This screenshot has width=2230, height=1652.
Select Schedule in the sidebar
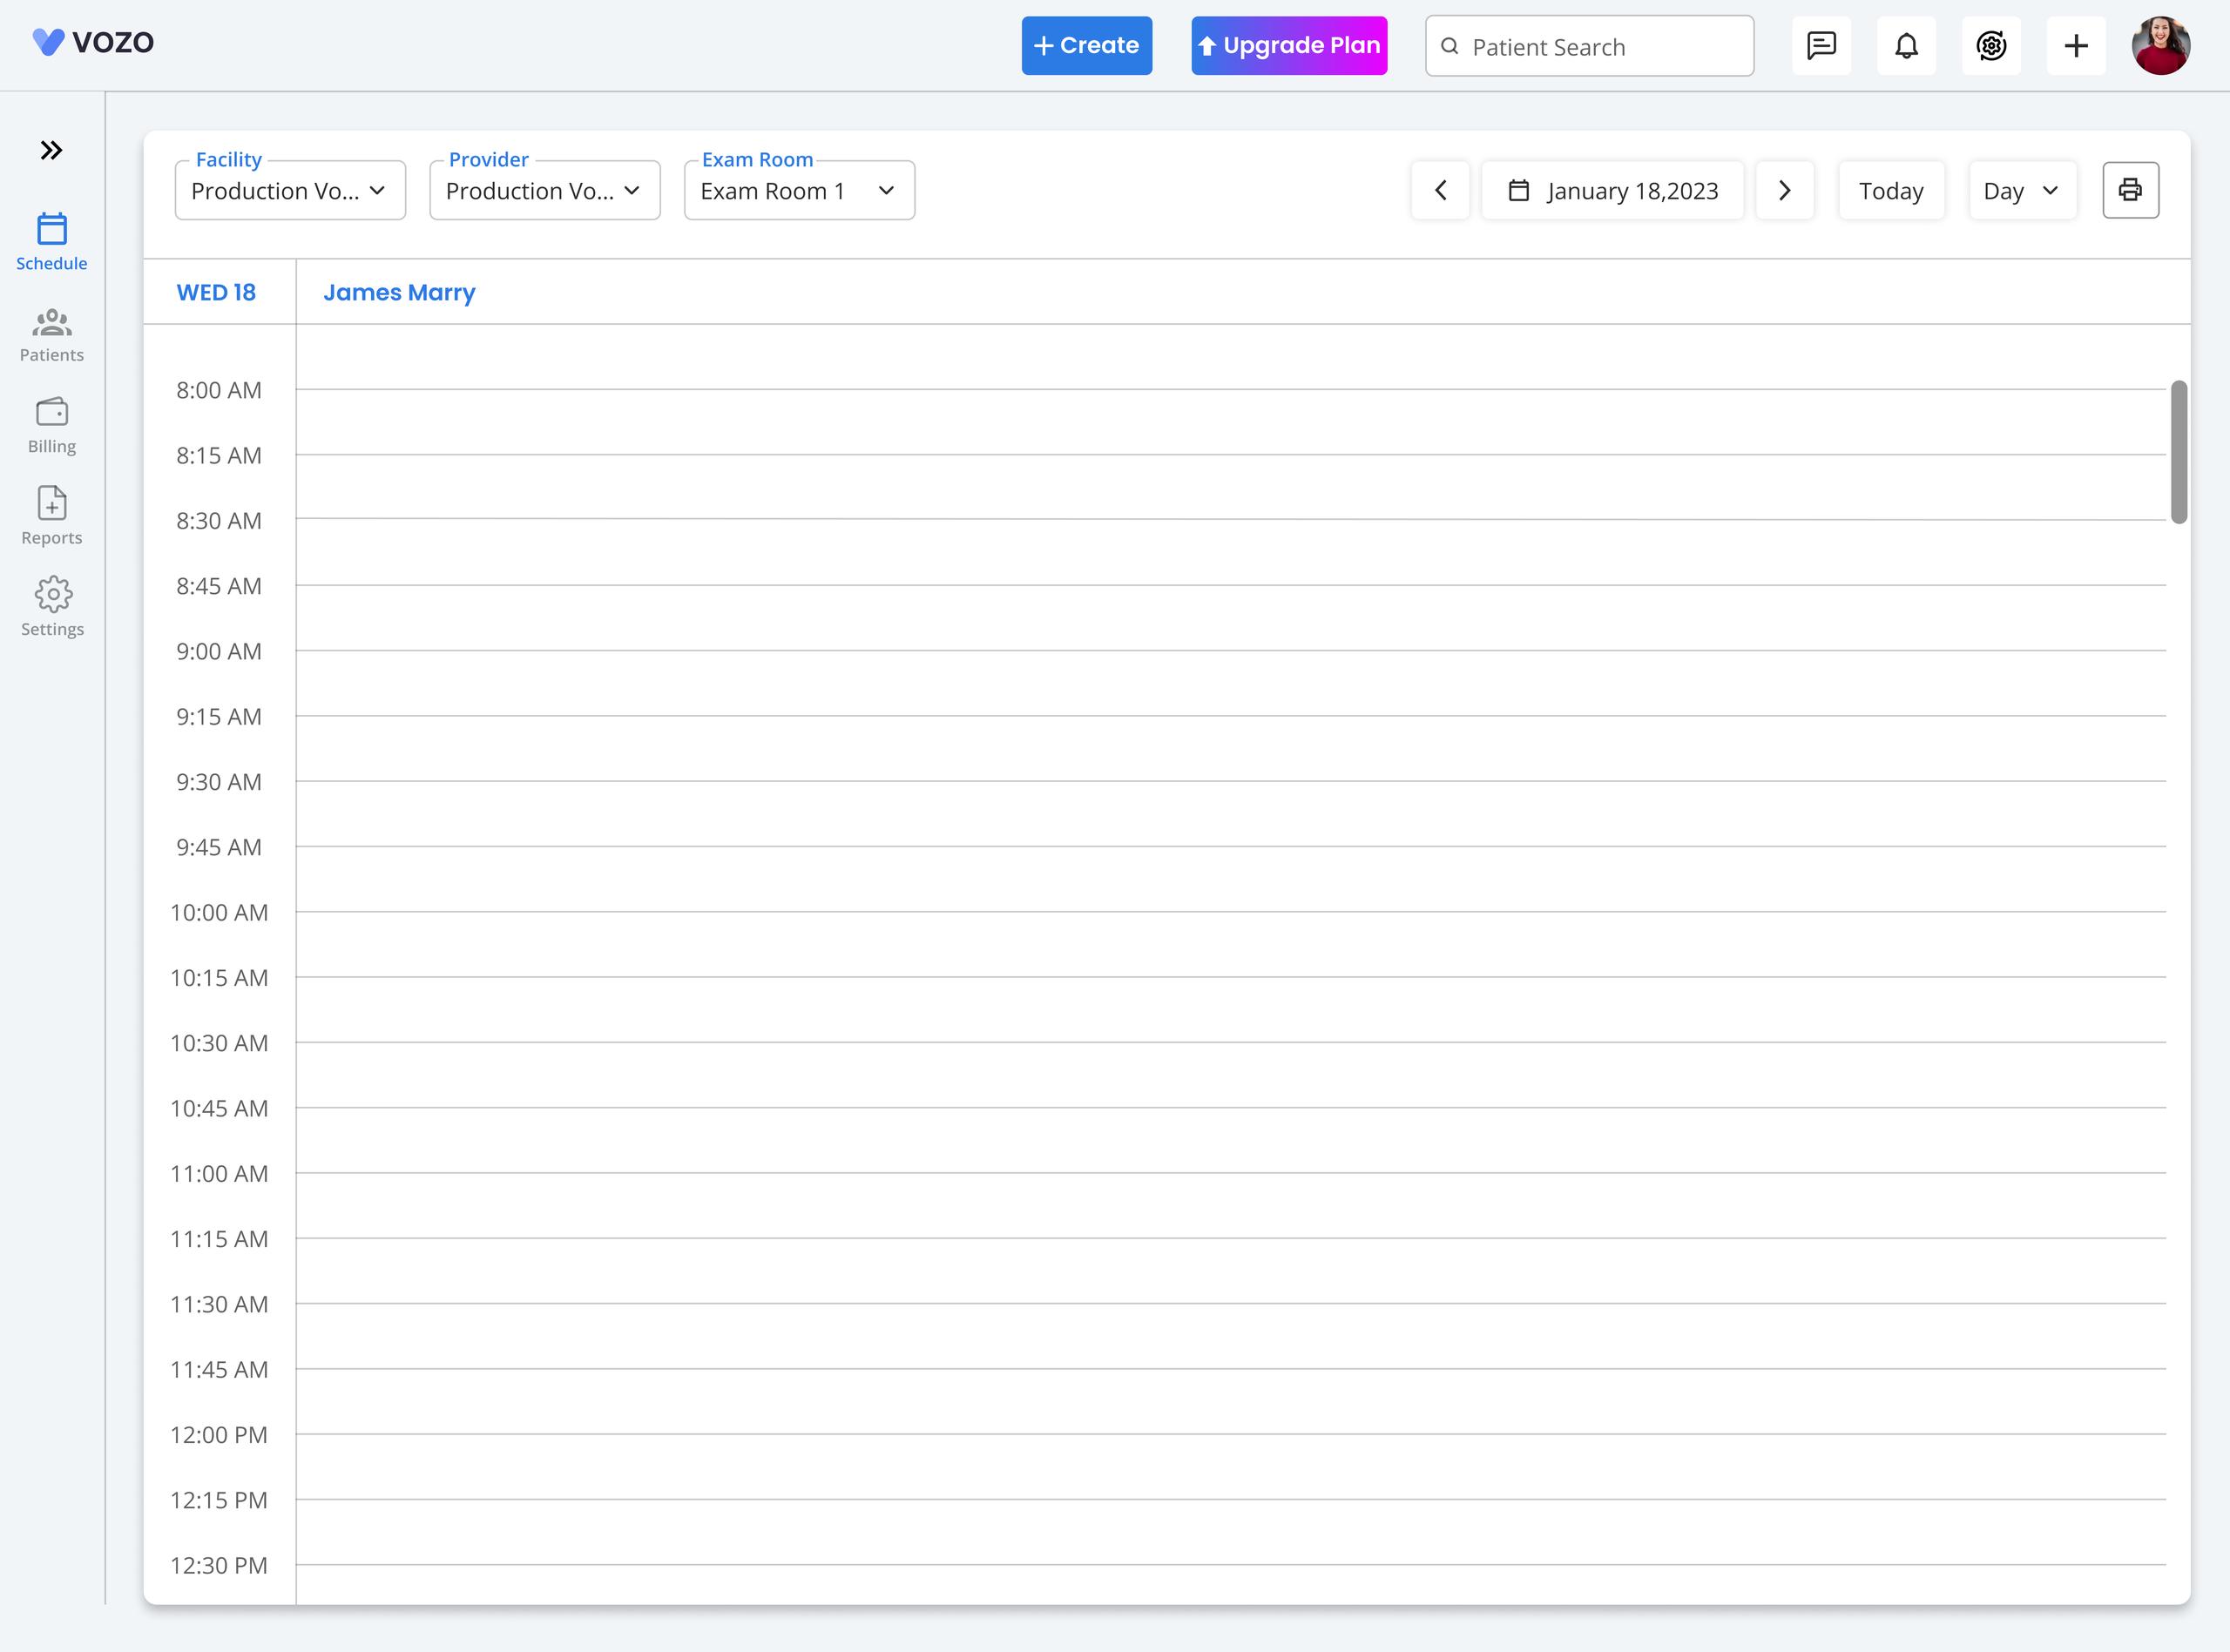click(52, 242)
